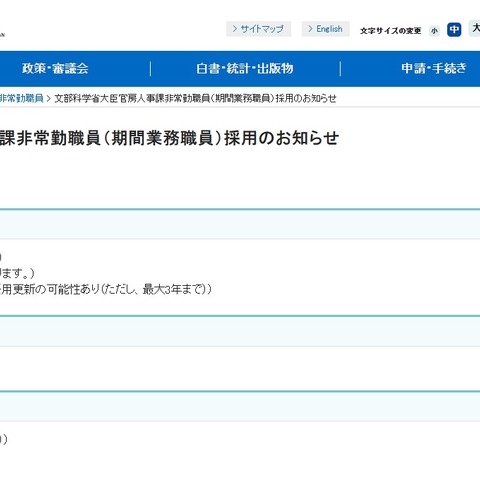Set font size to medium (中)
Screen dimensions: 480x480
(454, 30)
